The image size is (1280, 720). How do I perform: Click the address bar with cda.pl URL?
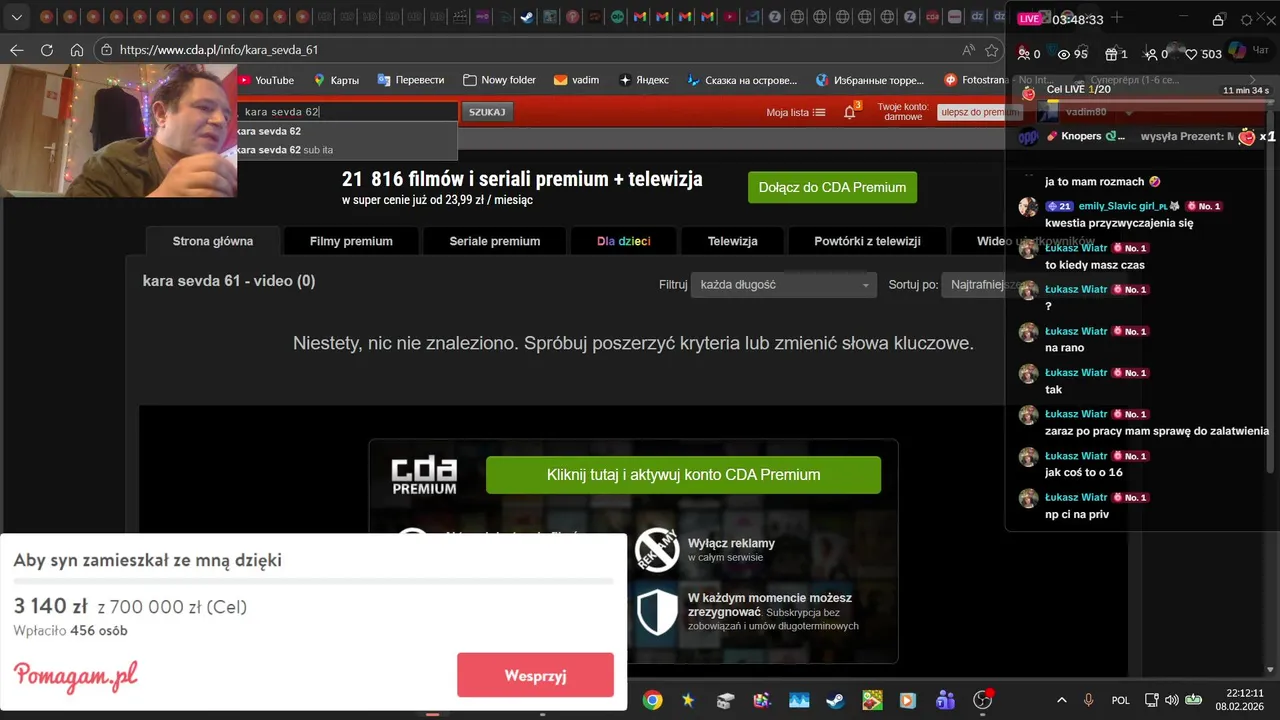530,50
